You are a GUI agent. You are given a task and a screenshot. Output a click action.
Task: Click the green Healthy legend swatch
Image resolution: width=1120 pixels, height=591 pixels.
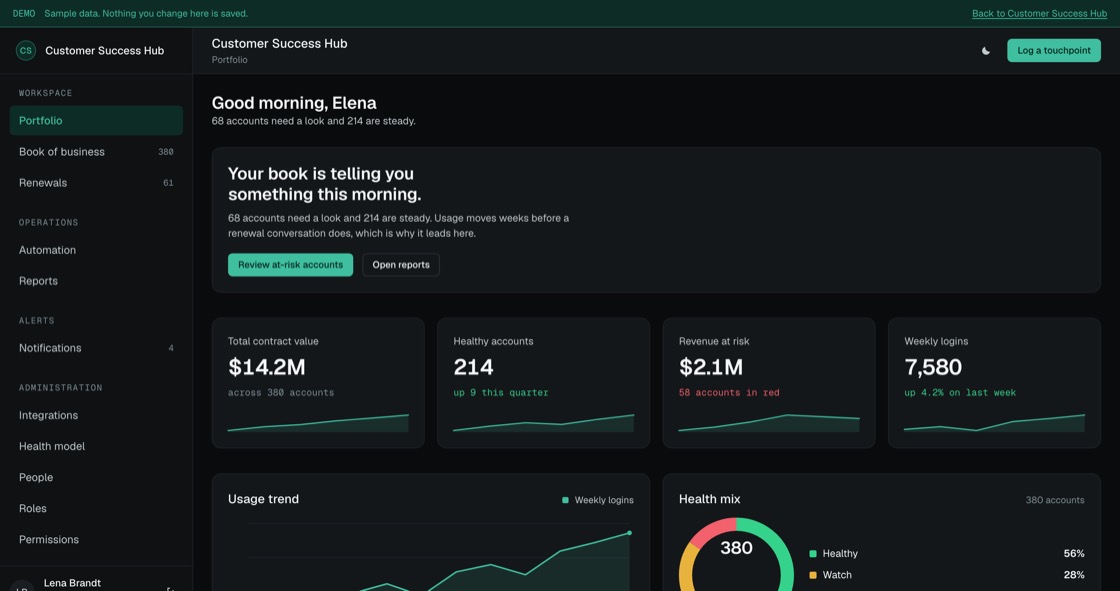[813, 554]
